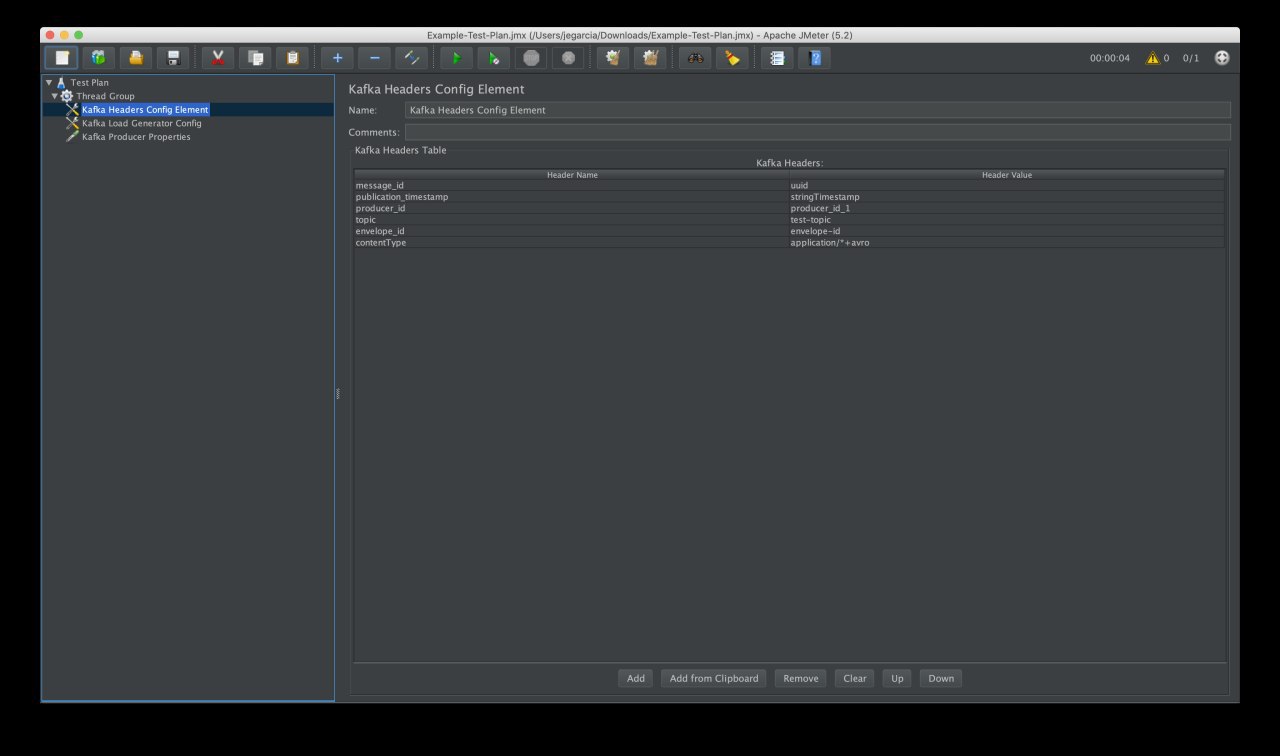Select the application/*+avro value cell
Image resolution: width=1280 pixels, height=756 pixels.
coord(1007,242)
